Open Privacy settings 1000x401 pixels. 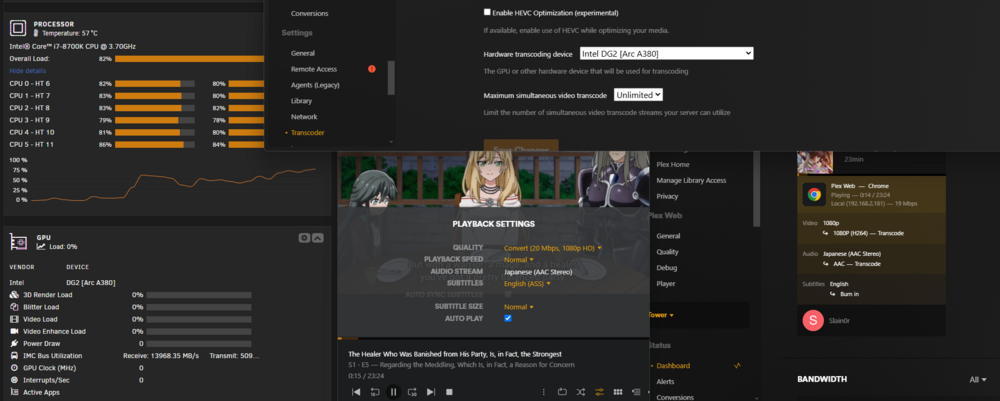coord(667,196)
